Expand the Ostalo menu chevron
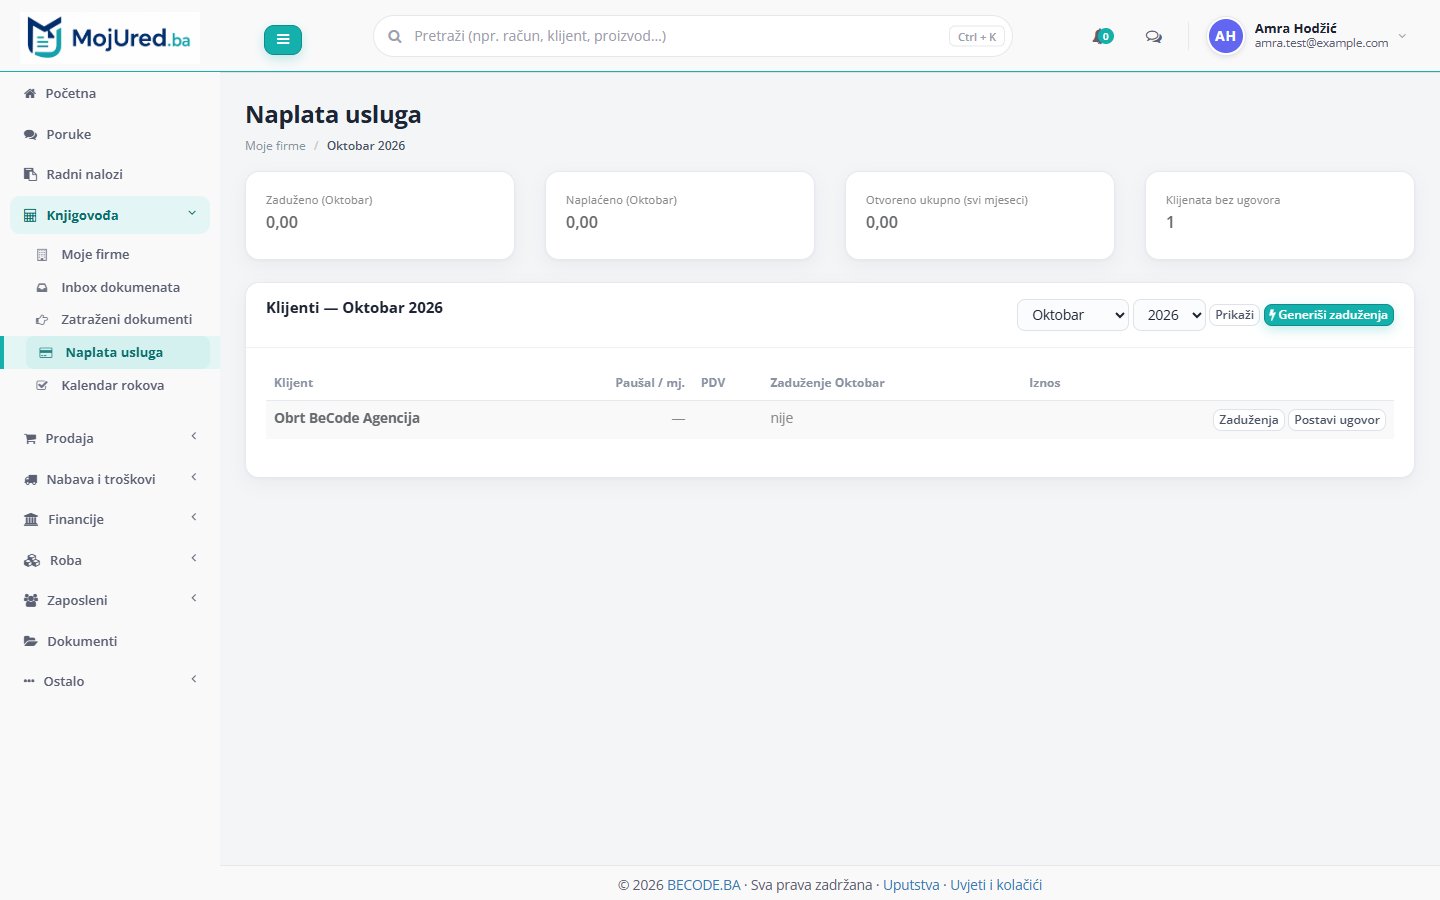Image resolution: width=1440 pixels, height=900 pixels. tap(194, 679)
